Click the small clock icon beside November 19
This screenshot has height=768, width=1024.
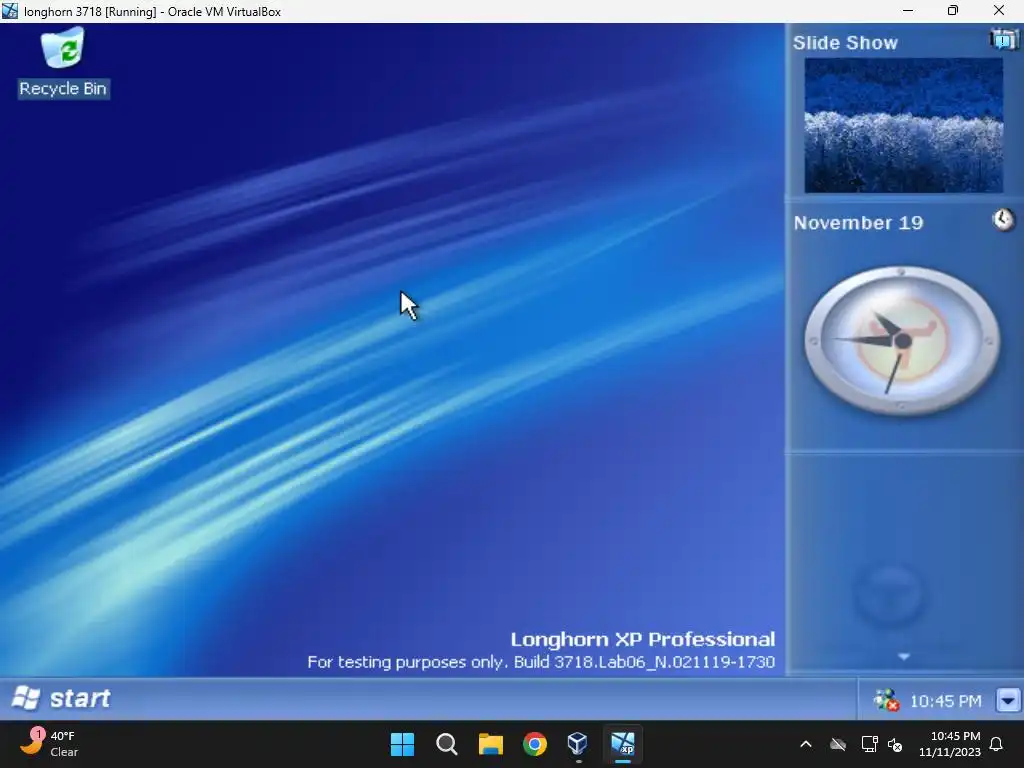point(1004,219)
